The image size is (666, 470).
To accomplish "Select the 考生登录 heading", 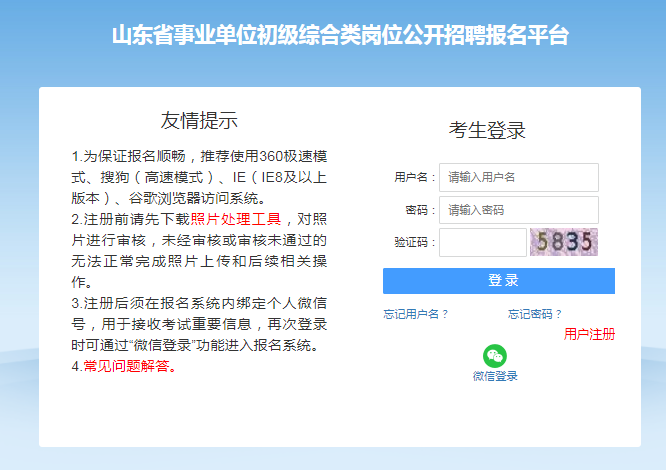I will 487,130.
